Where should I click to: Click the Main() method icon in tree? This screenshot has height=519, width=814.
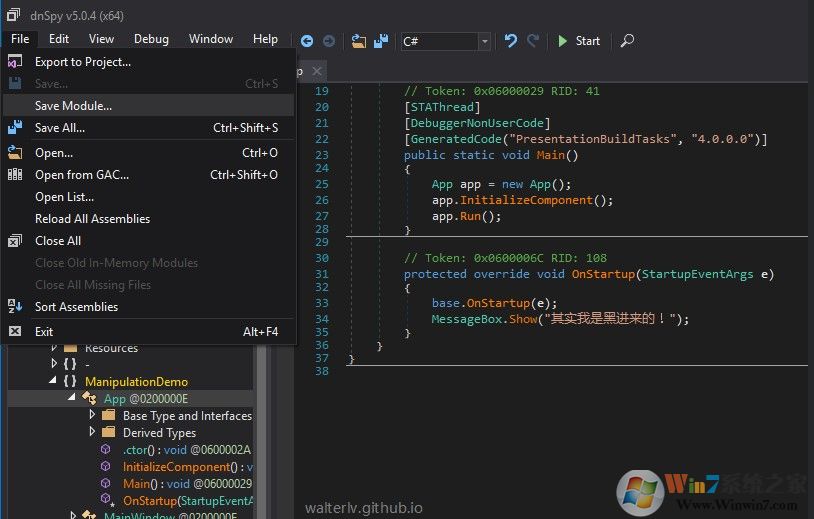pyautogui.click(x=106, y=484)
